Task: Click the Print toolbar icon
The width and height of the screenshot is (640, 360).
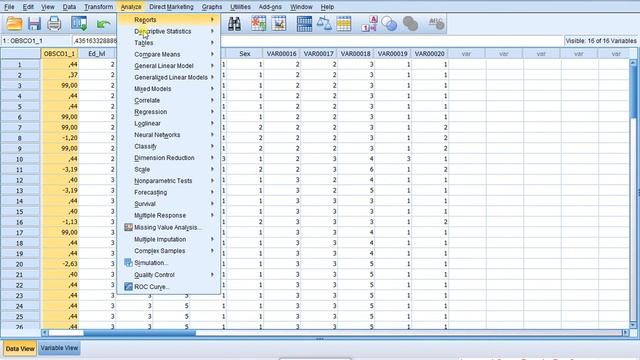Action: 54,24
